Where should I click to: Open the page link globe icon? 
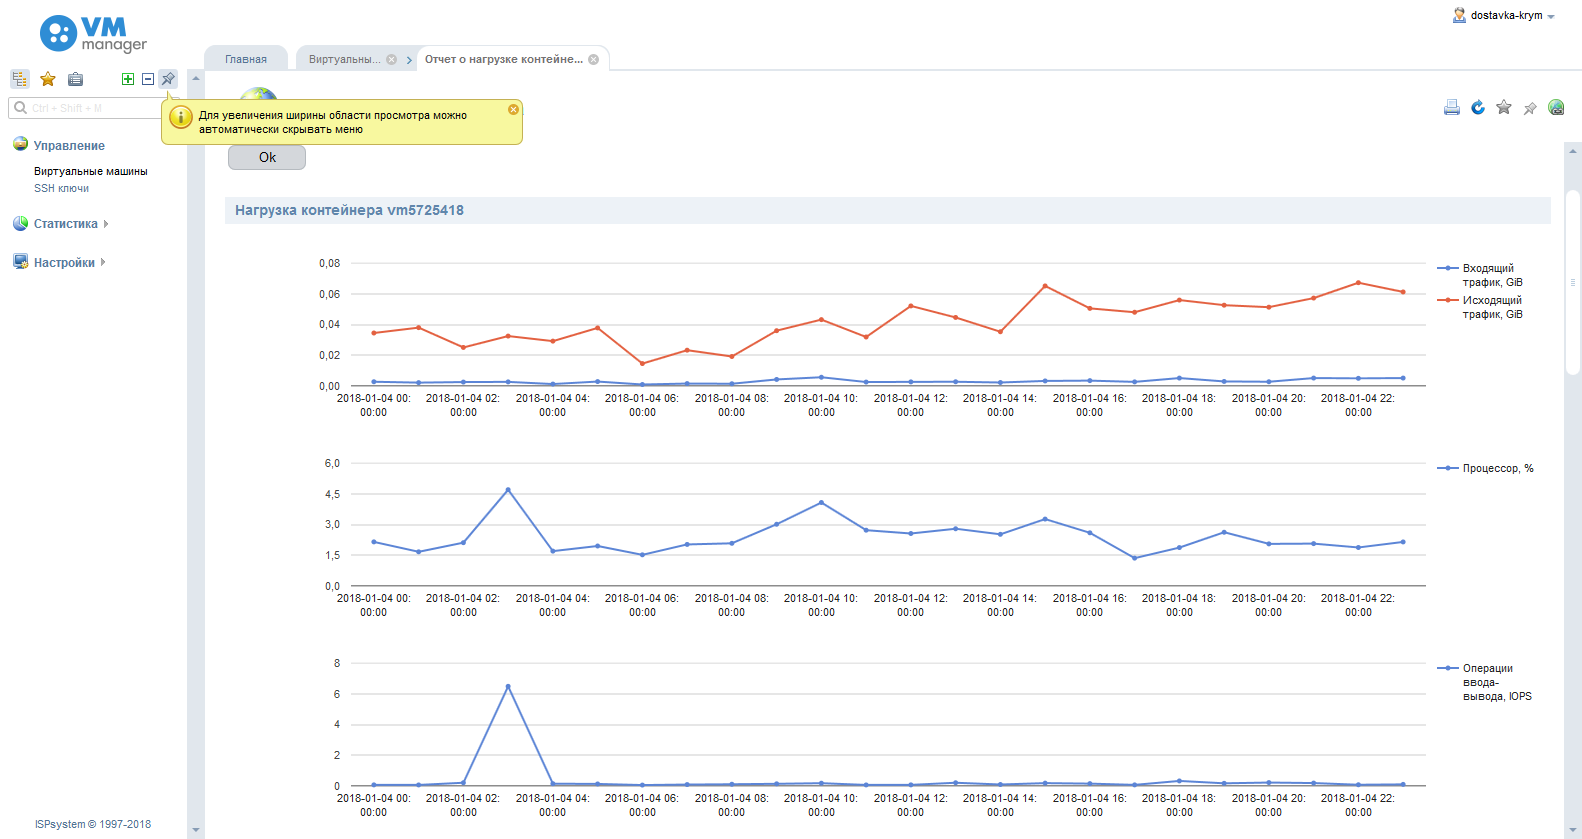click(x=1556, y=108)
